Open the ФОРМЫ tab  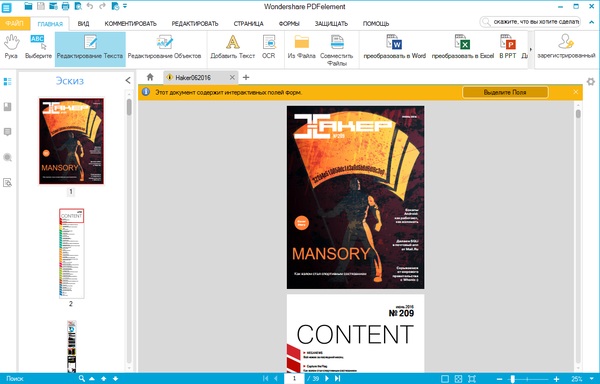tap(289, 24)
